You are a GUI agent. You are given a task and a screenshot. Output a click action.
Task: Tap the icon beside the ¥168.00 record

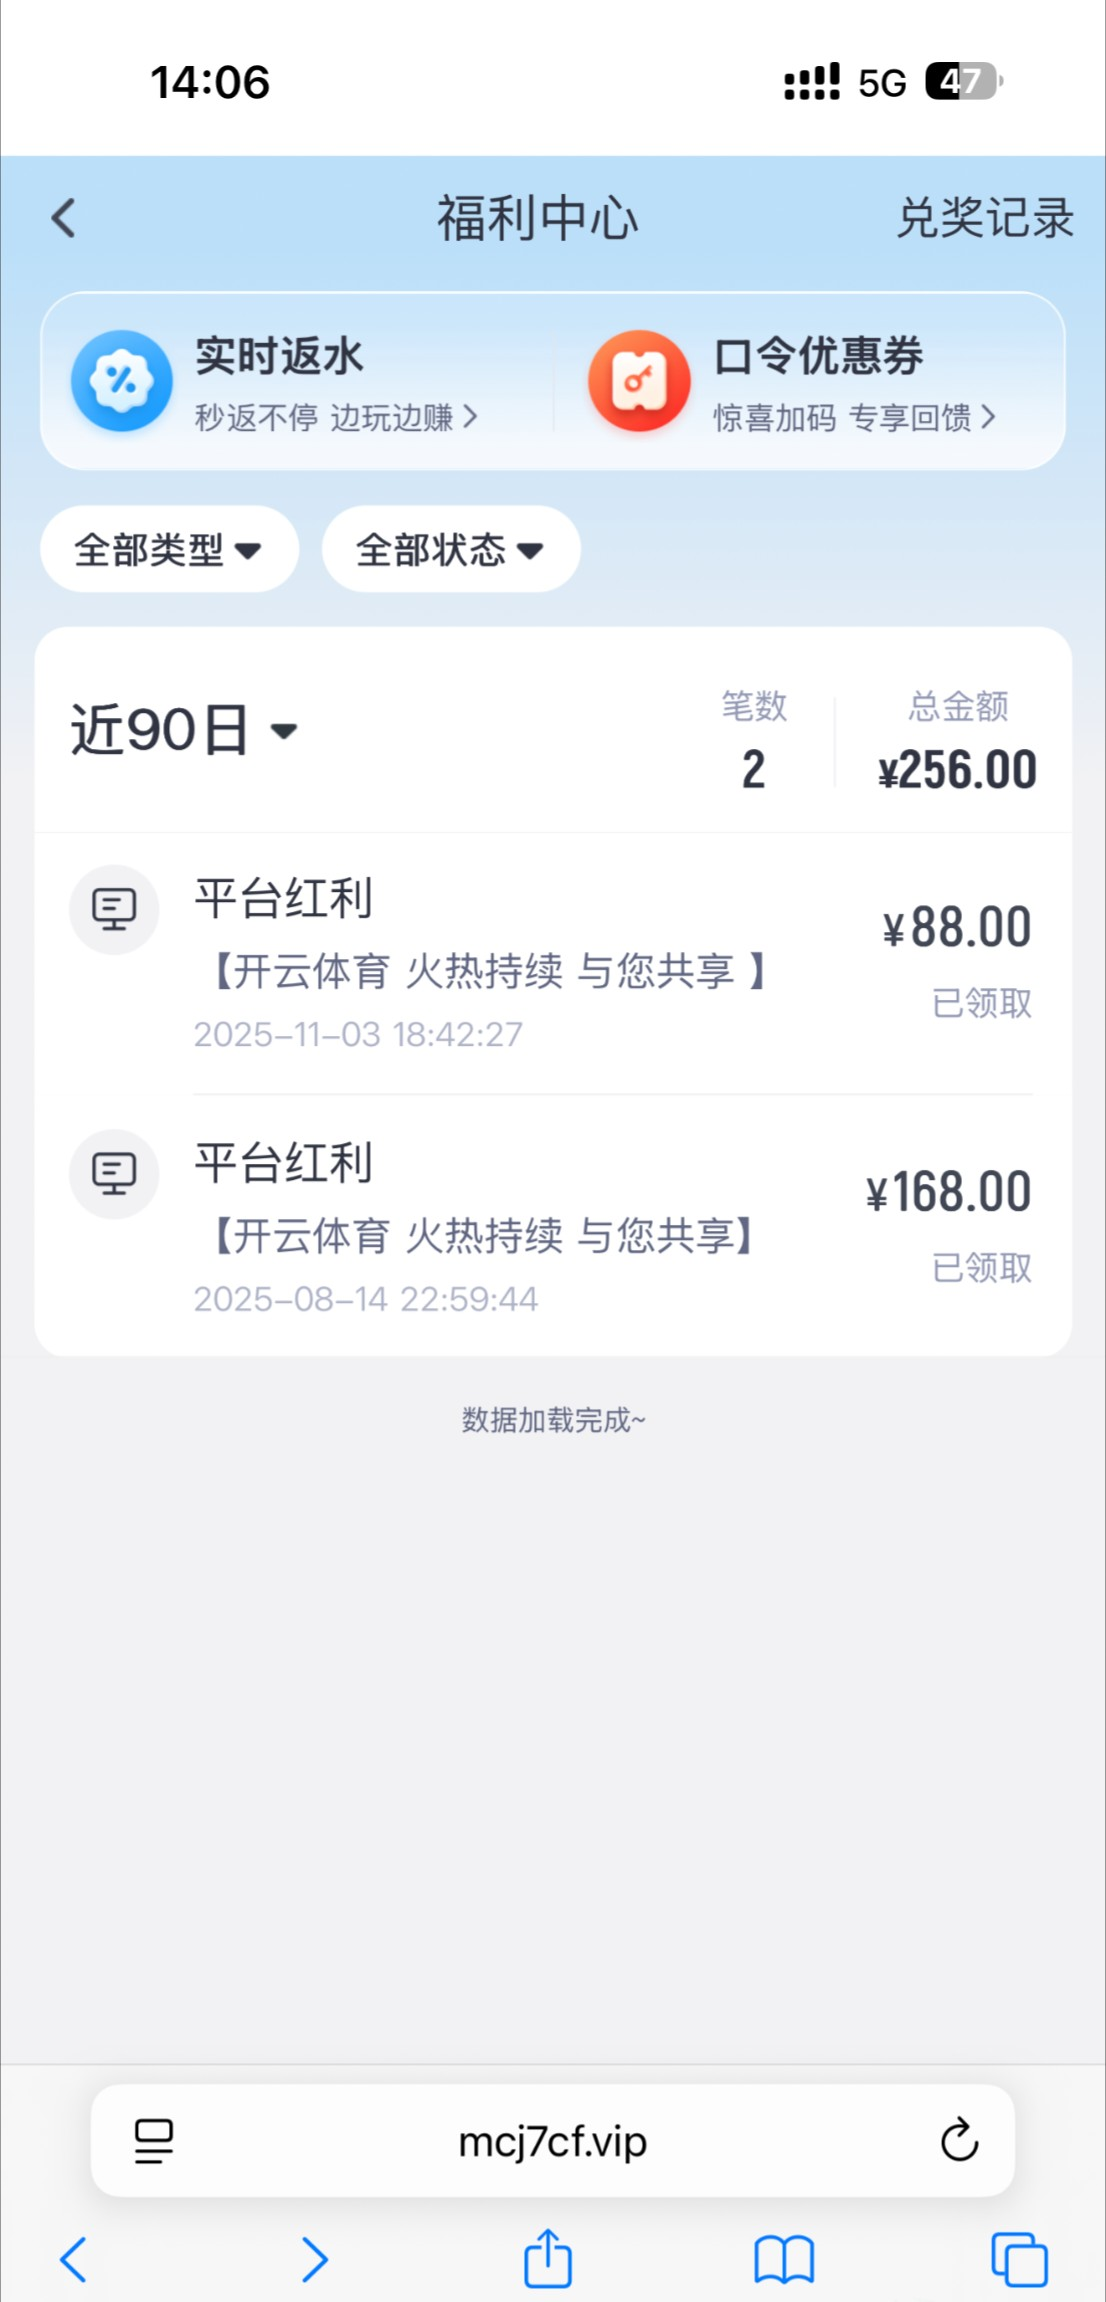coord(114,1174)
